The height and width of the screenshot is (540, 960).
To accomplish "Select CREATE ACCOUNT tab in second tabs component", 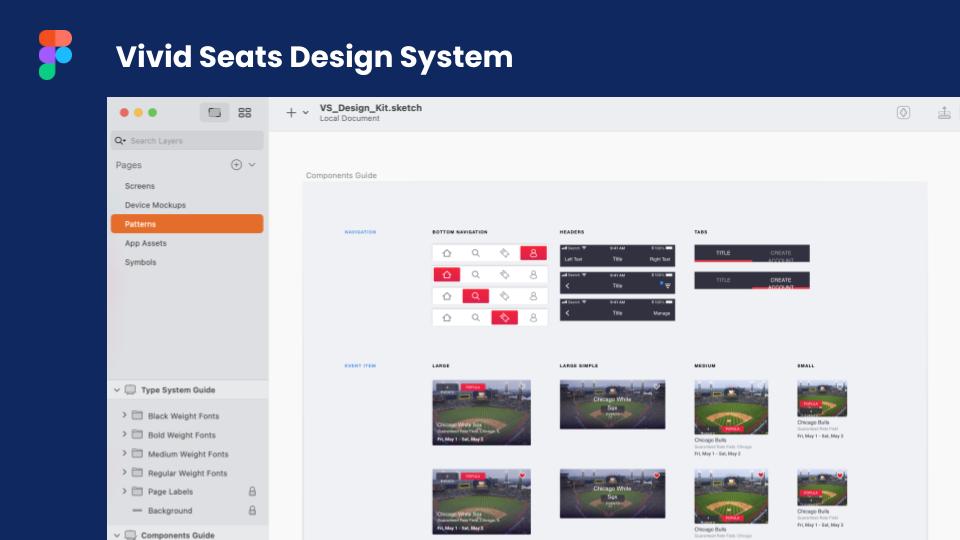I will pyautogui.click(x=781, y=281).
